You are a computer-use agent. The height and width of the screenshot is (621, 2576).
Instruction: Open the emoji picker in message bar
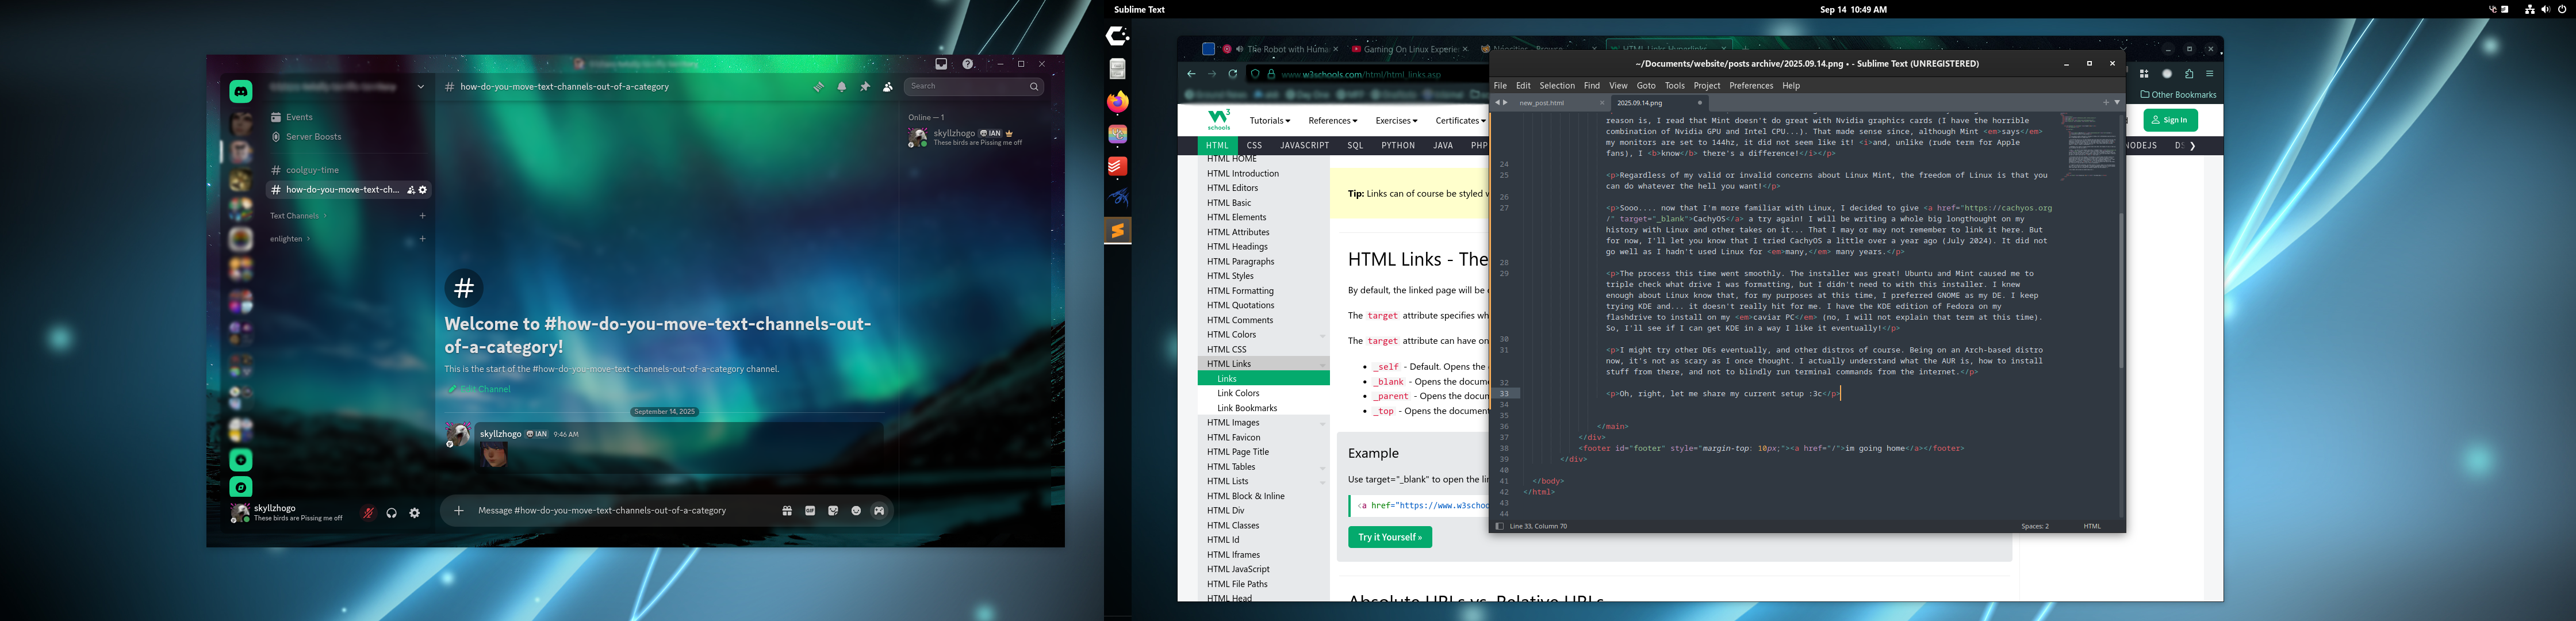tap(856, 511)
